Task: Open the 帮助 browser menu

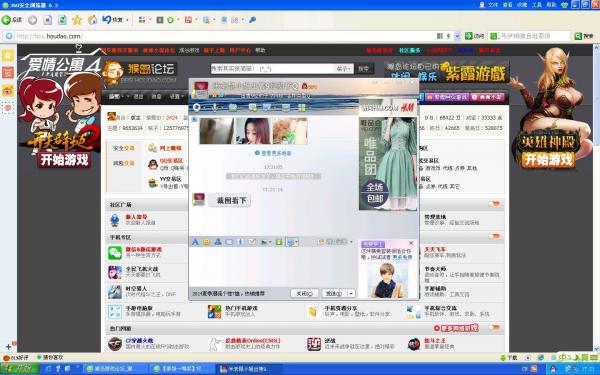Action: (551, 5)
